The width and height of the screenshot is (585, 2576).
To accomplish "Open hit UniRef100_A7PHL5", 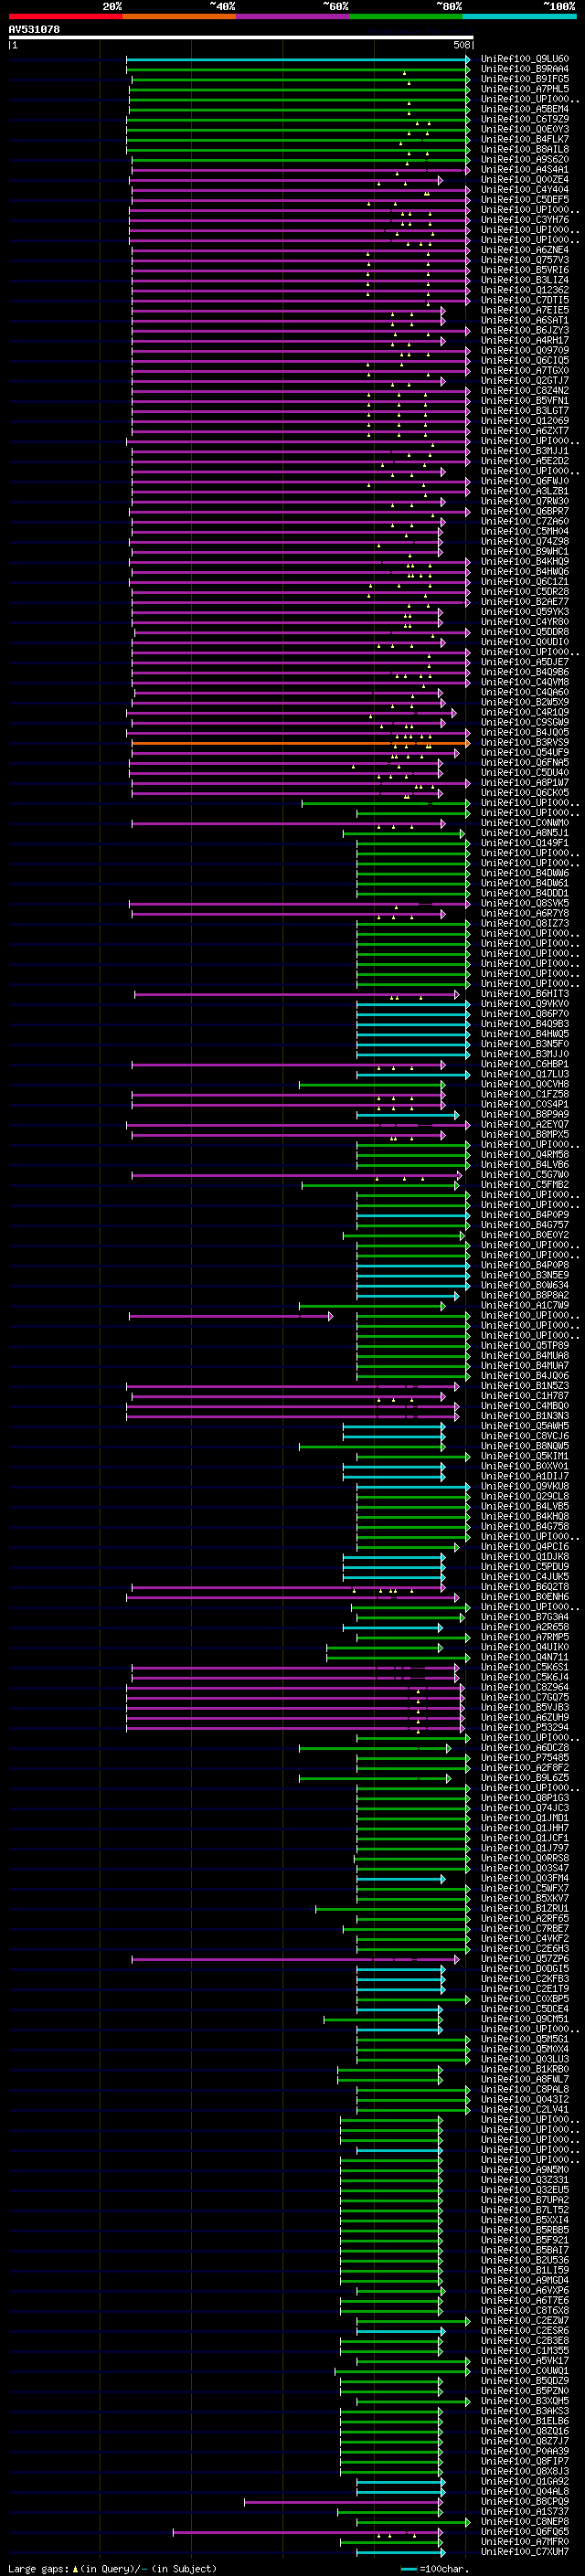I will (x=524, y=89).
